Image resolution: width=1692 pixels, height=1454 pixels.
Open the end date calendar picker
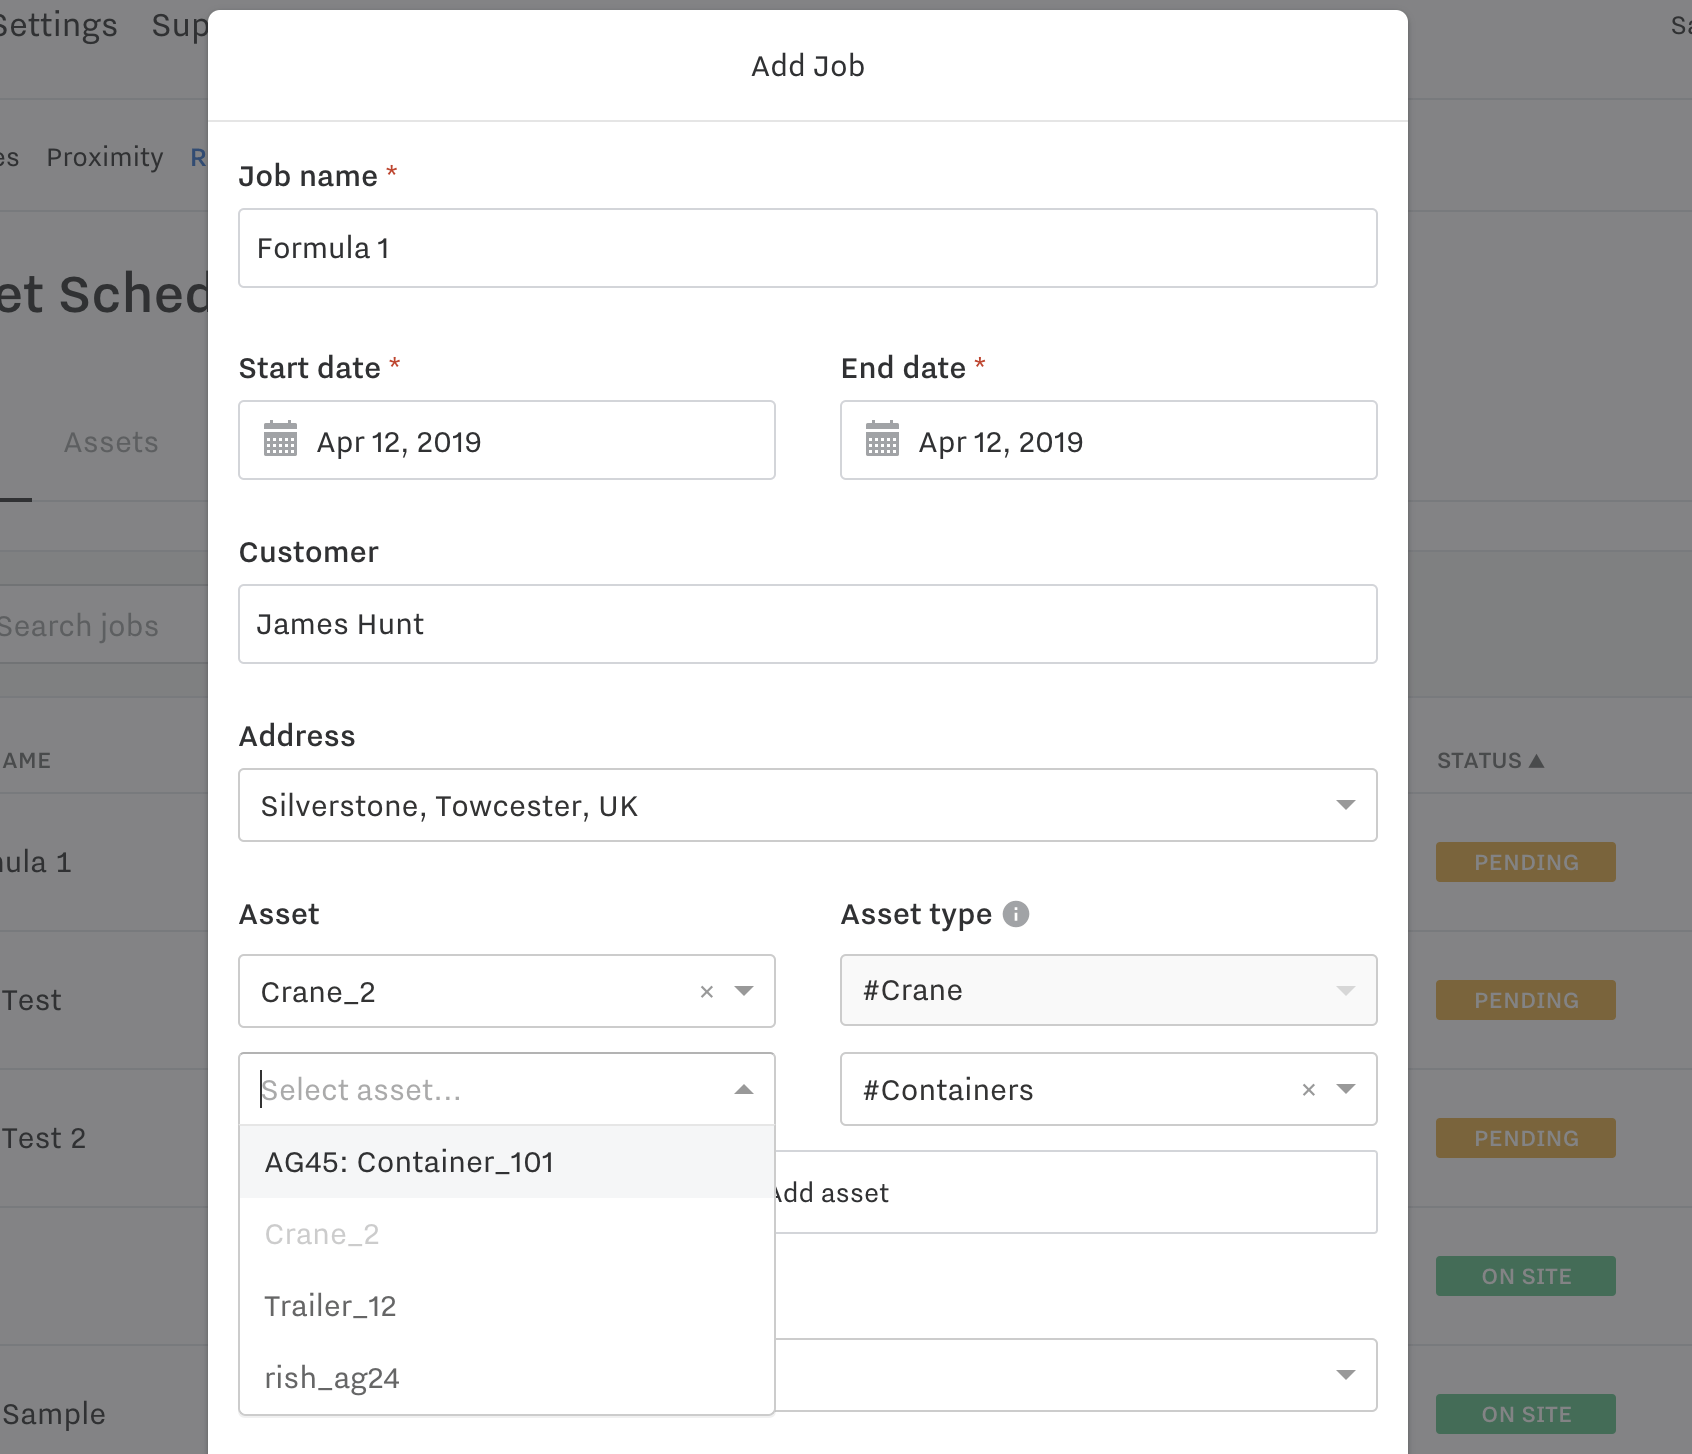click(884, 440)
